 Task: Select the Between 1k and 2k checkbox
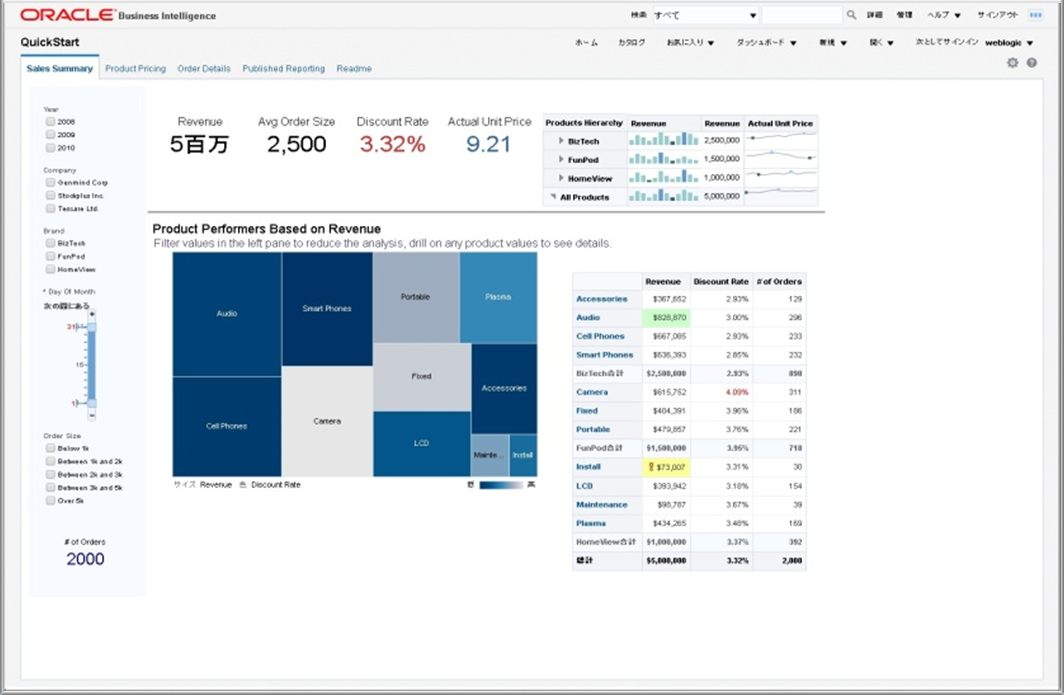click(50, 461)
